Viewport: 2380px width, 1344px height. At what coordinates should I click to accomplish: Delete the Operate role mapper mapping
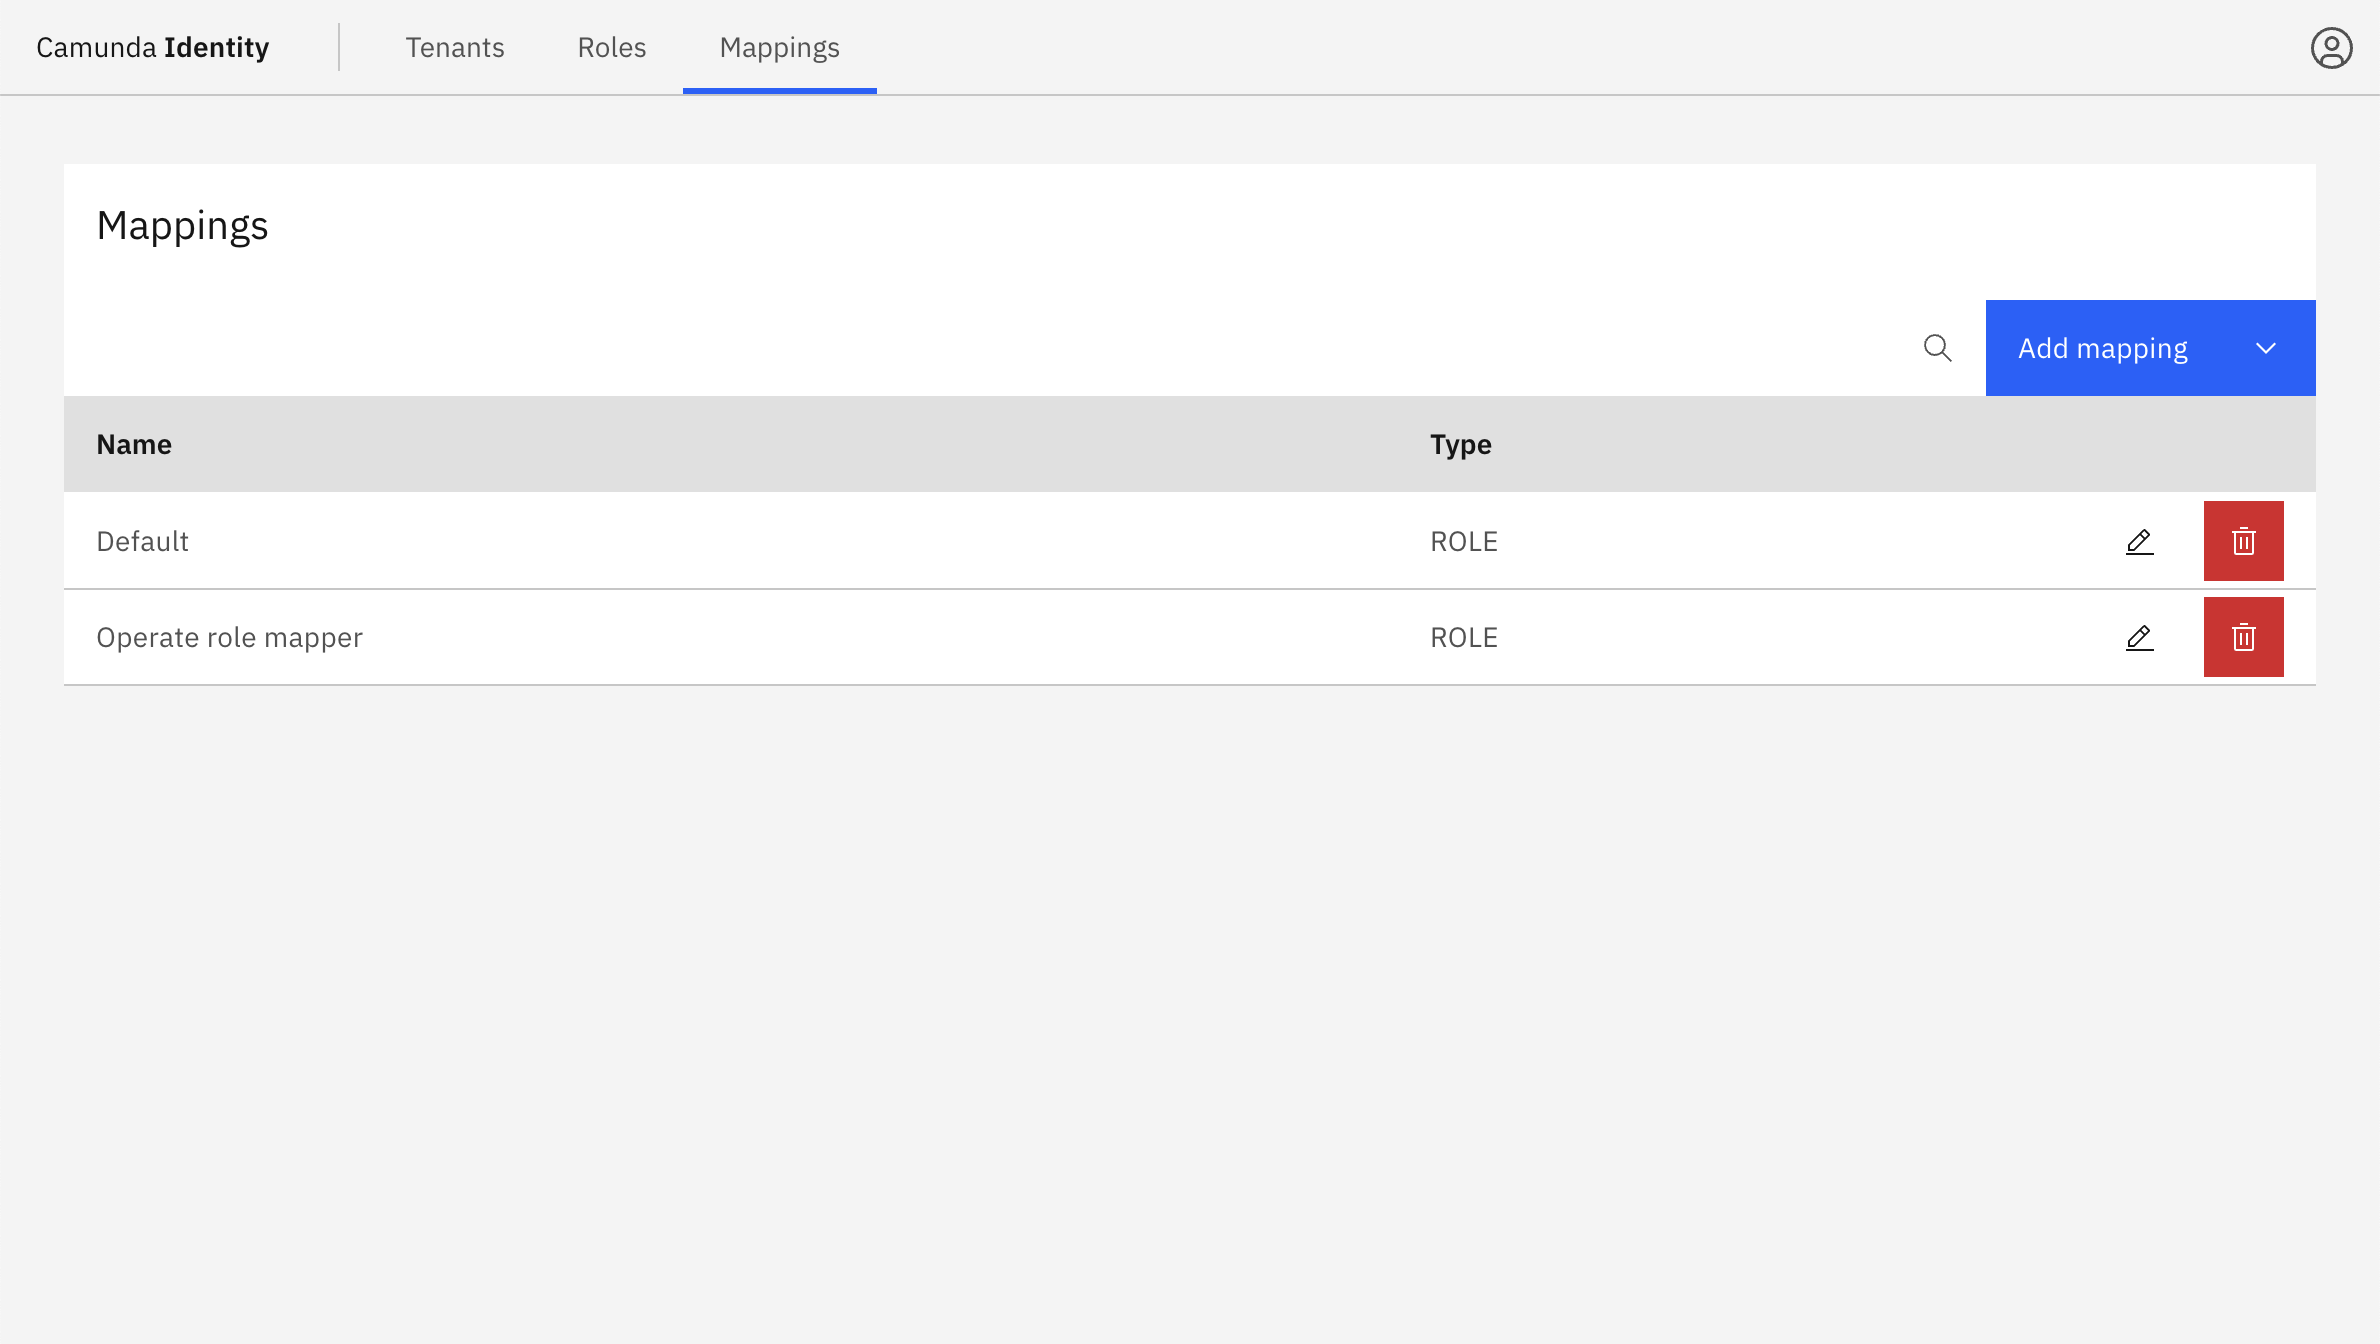2243,637
